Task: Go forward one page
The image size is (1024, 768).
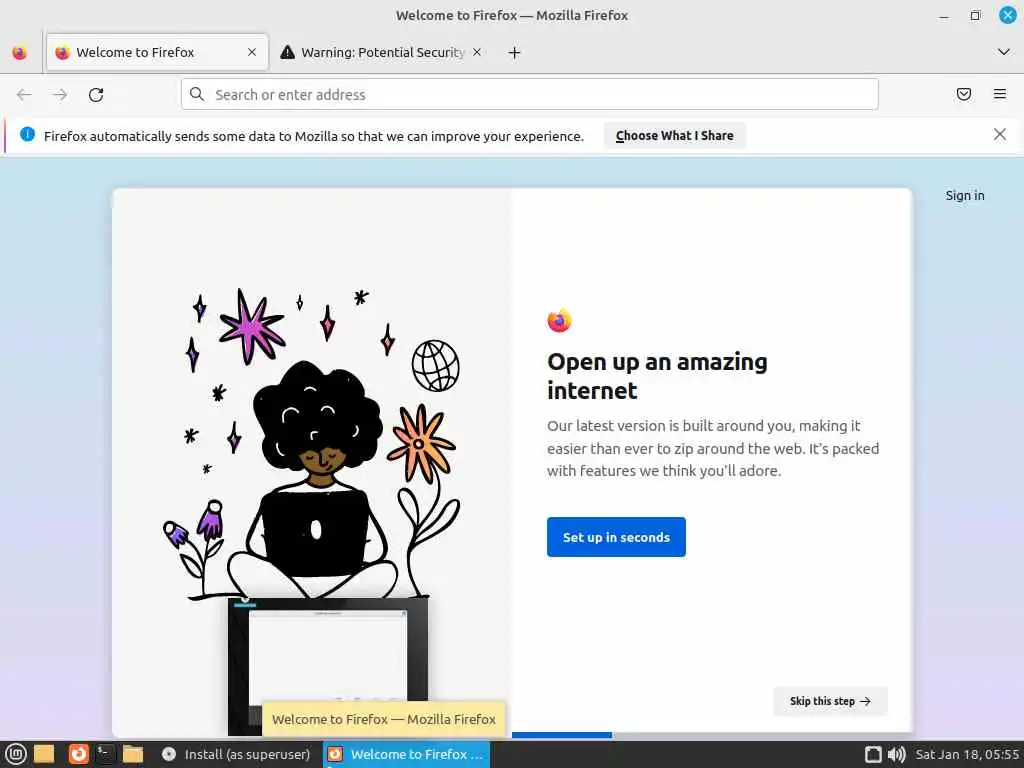Action: (x=60, y=95)
